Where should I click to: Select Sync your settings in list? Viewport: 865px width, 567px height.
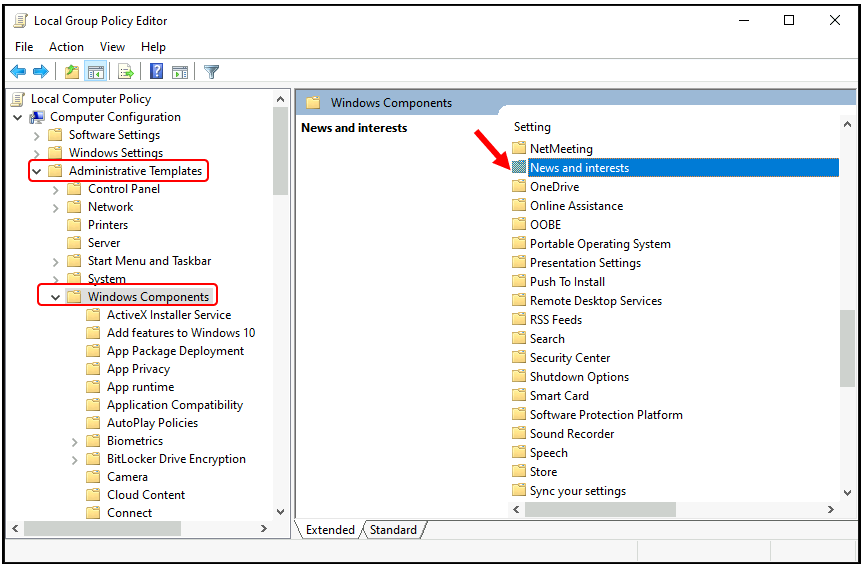click(x=578, y=491)
